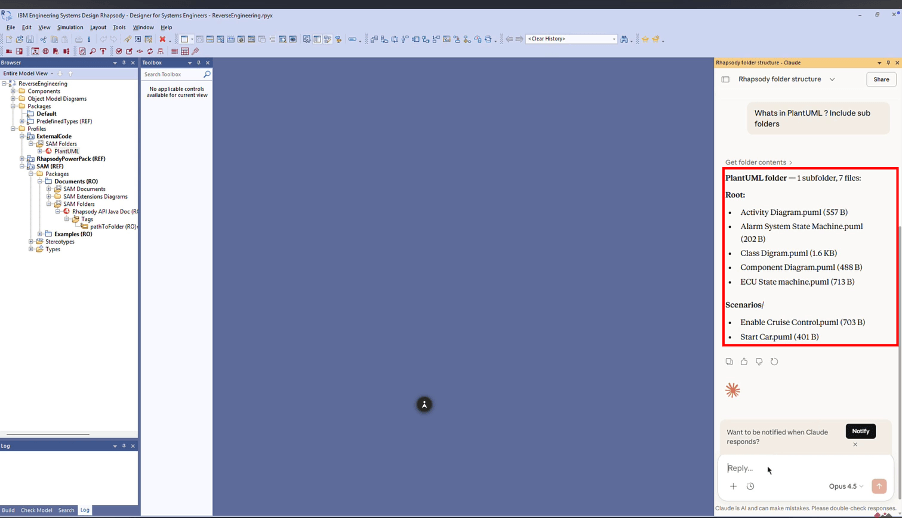Viewport: 902px width, 518px height.
Task: Click the Browser panel horizontal scrollbar
Action: (x=48, y=434)
